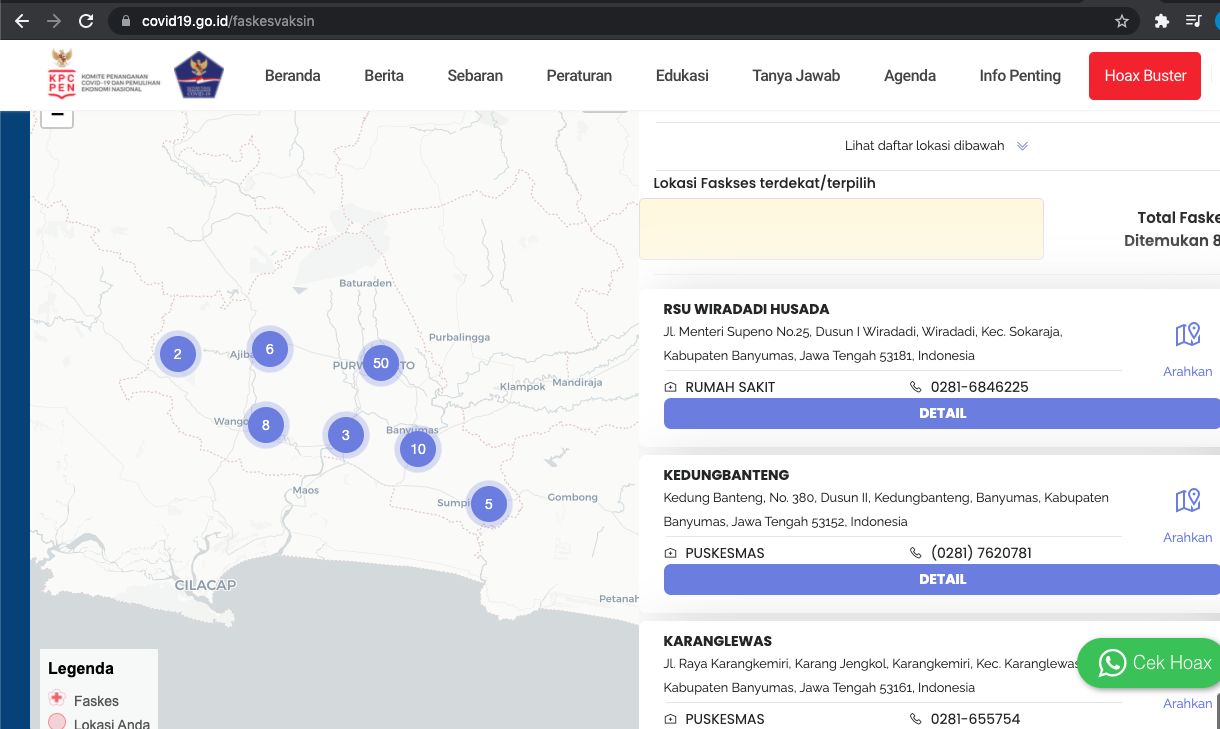
Task: Open the Info Penting menu item
Action: [x=1020, y=75]
